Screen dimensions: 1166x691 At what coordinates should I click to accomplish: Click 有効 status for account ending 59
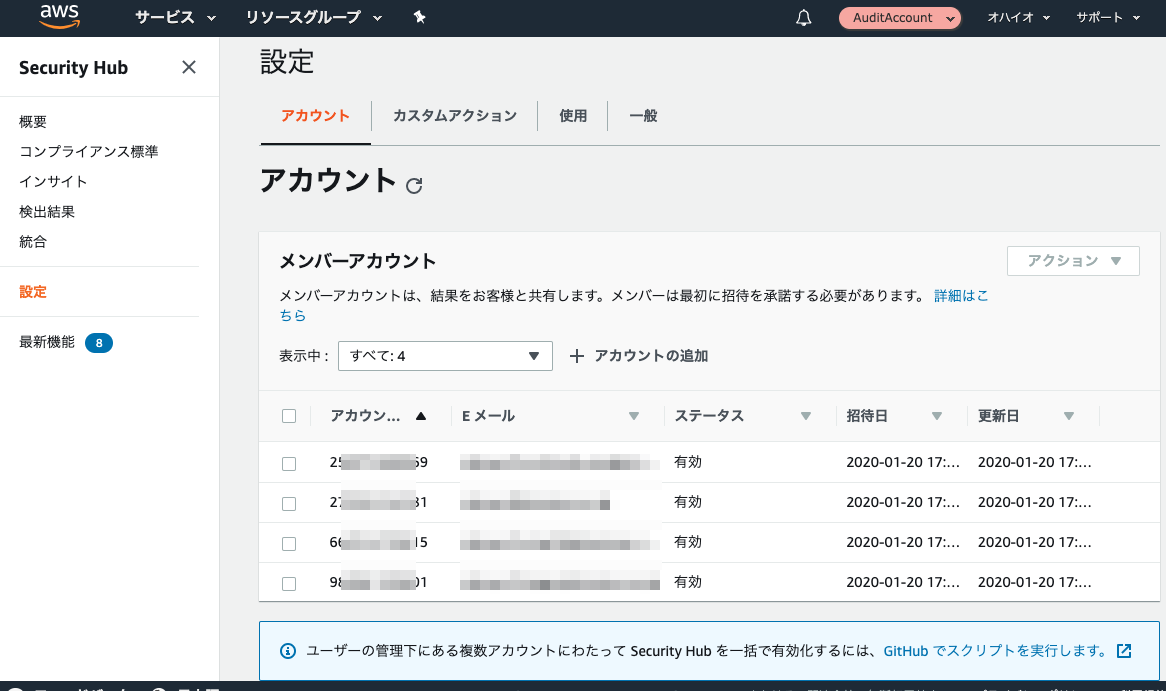coord(688,462)
